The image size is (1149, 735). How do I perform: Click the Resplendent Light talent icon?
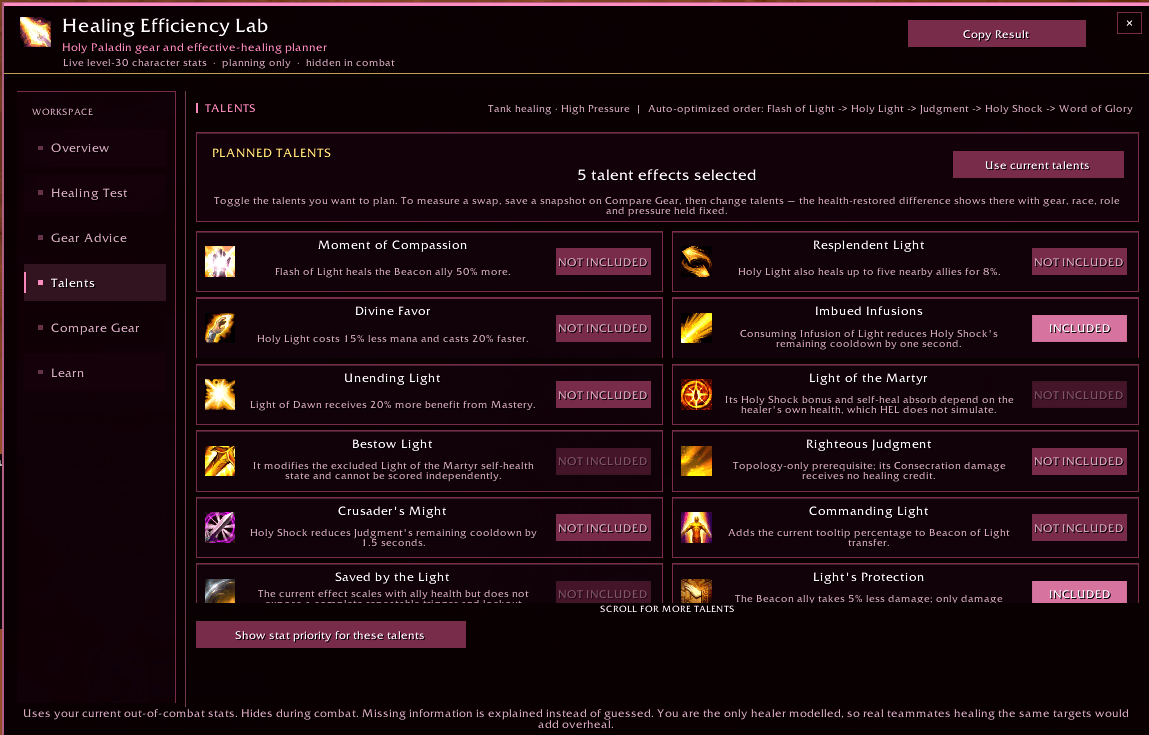point(696,262)
